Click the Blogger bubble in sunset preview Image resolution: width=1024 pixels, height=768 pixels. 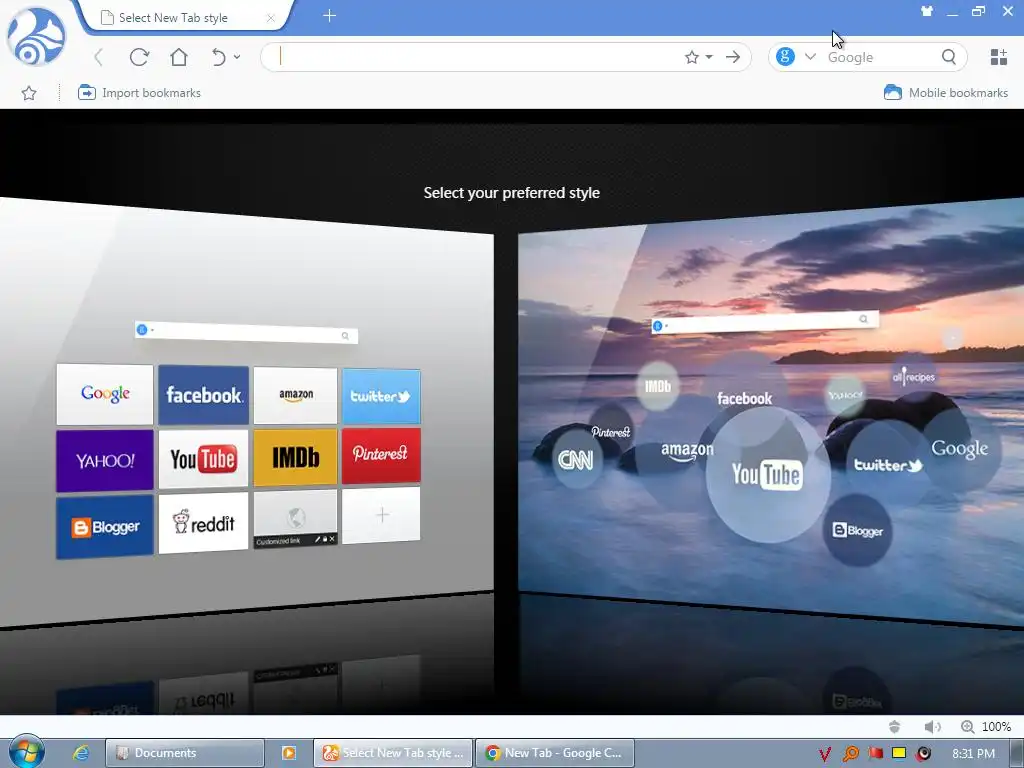click(x=857, y=530)
